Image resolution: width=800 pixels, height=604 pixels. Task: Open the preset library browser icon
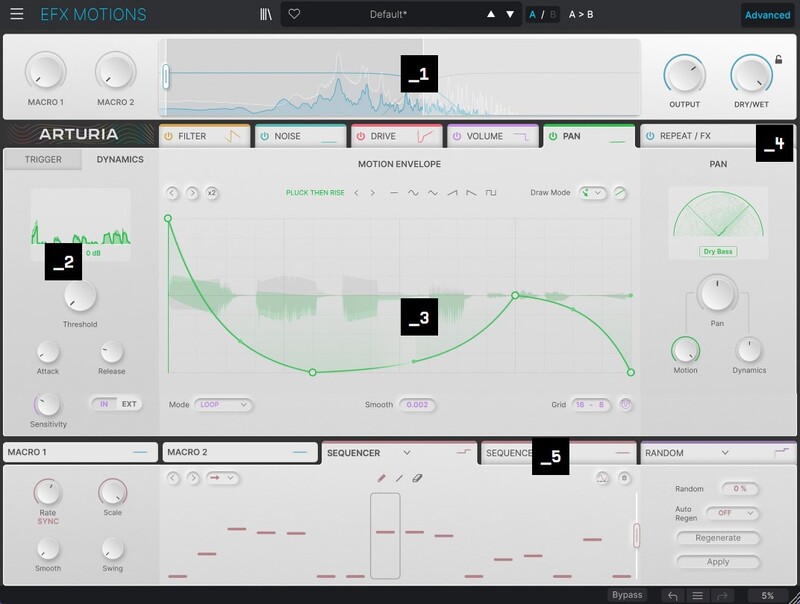265,14
